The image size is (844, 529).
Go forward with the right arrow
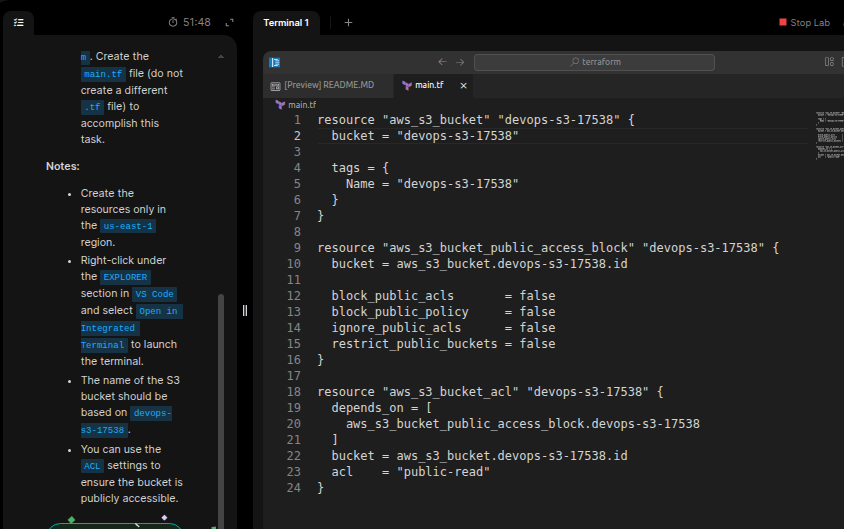460,62
